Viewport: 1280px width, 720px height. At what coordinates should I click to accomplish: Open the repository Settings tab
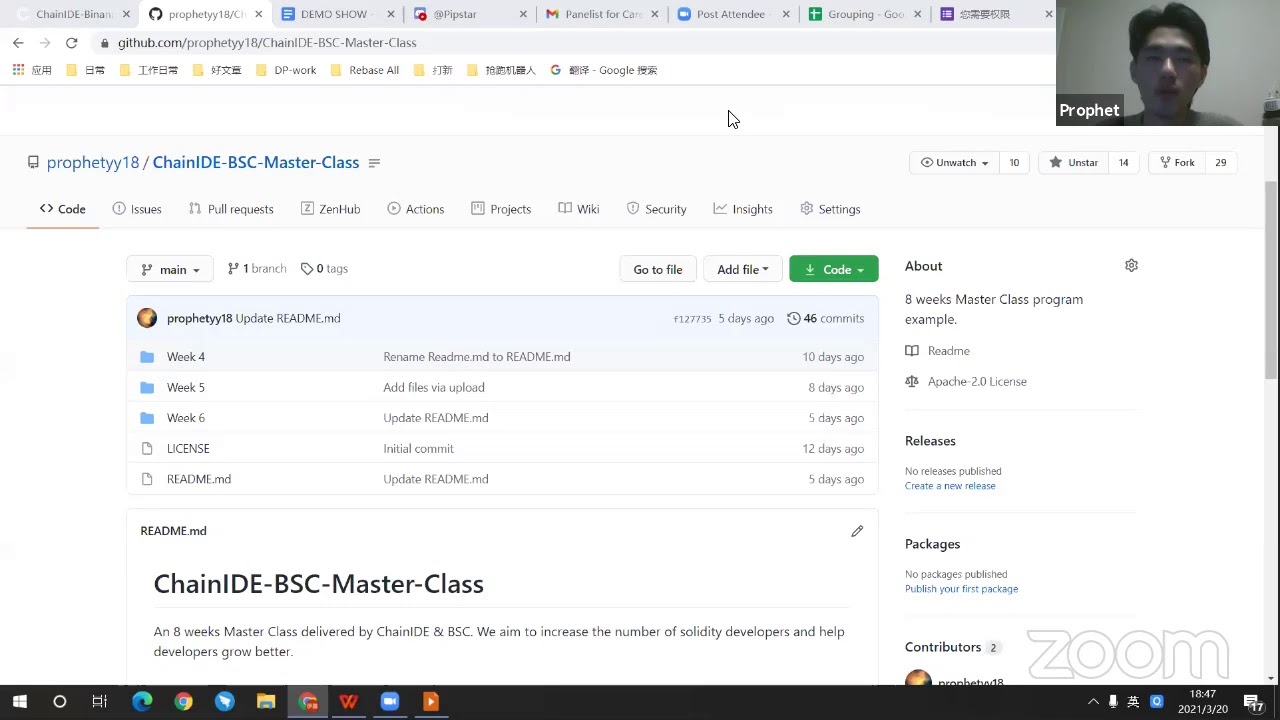pyautogui.click(x=830, y=209)
